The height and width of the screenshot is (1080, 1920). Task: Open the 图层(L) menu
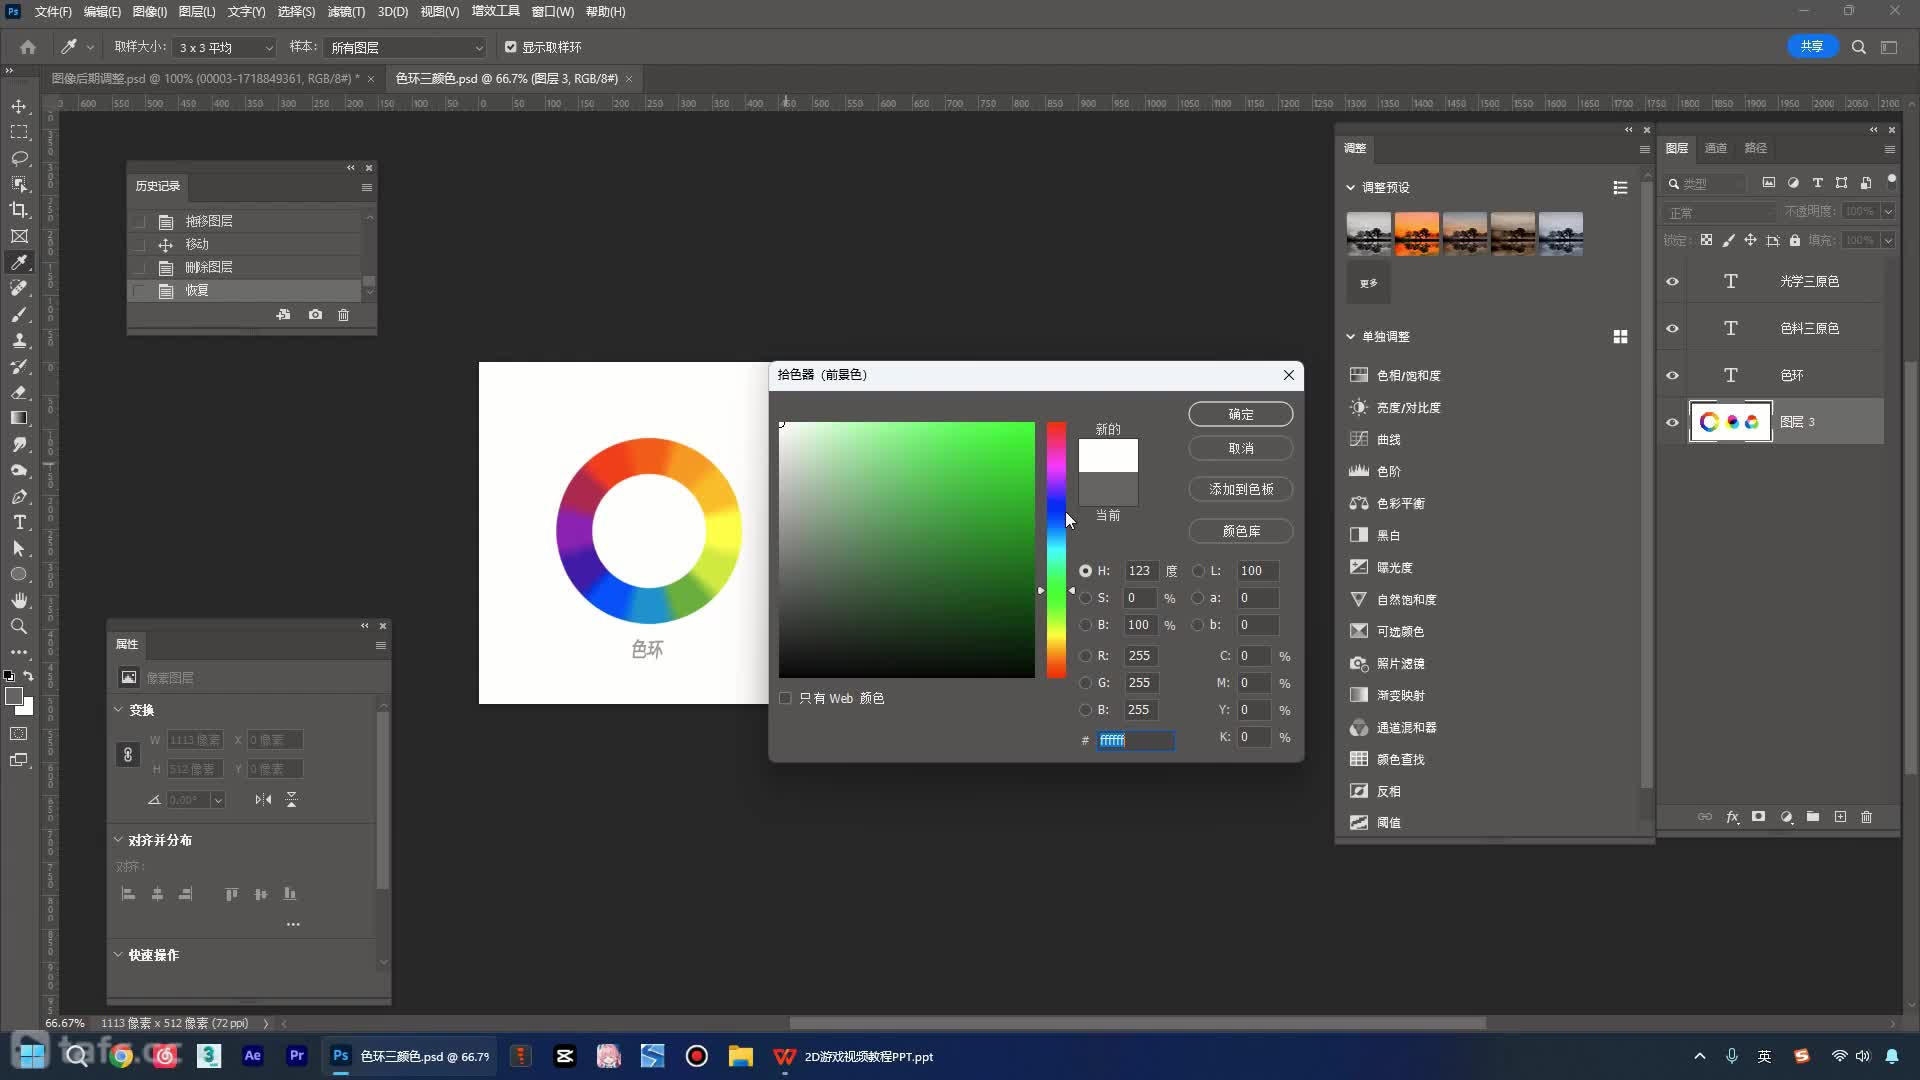tap(197, 11)
